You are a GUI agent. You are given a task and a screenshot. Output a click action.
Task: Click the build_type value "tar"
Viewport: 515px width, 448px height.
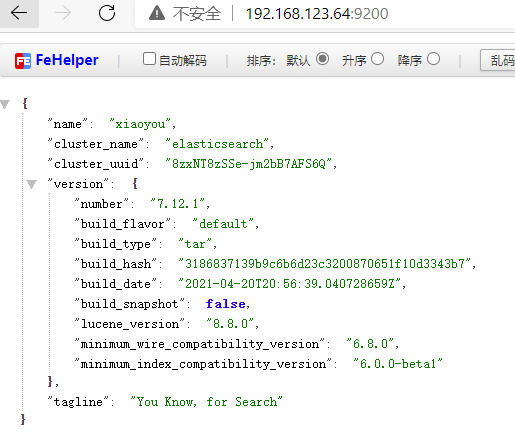coord(195,244)
